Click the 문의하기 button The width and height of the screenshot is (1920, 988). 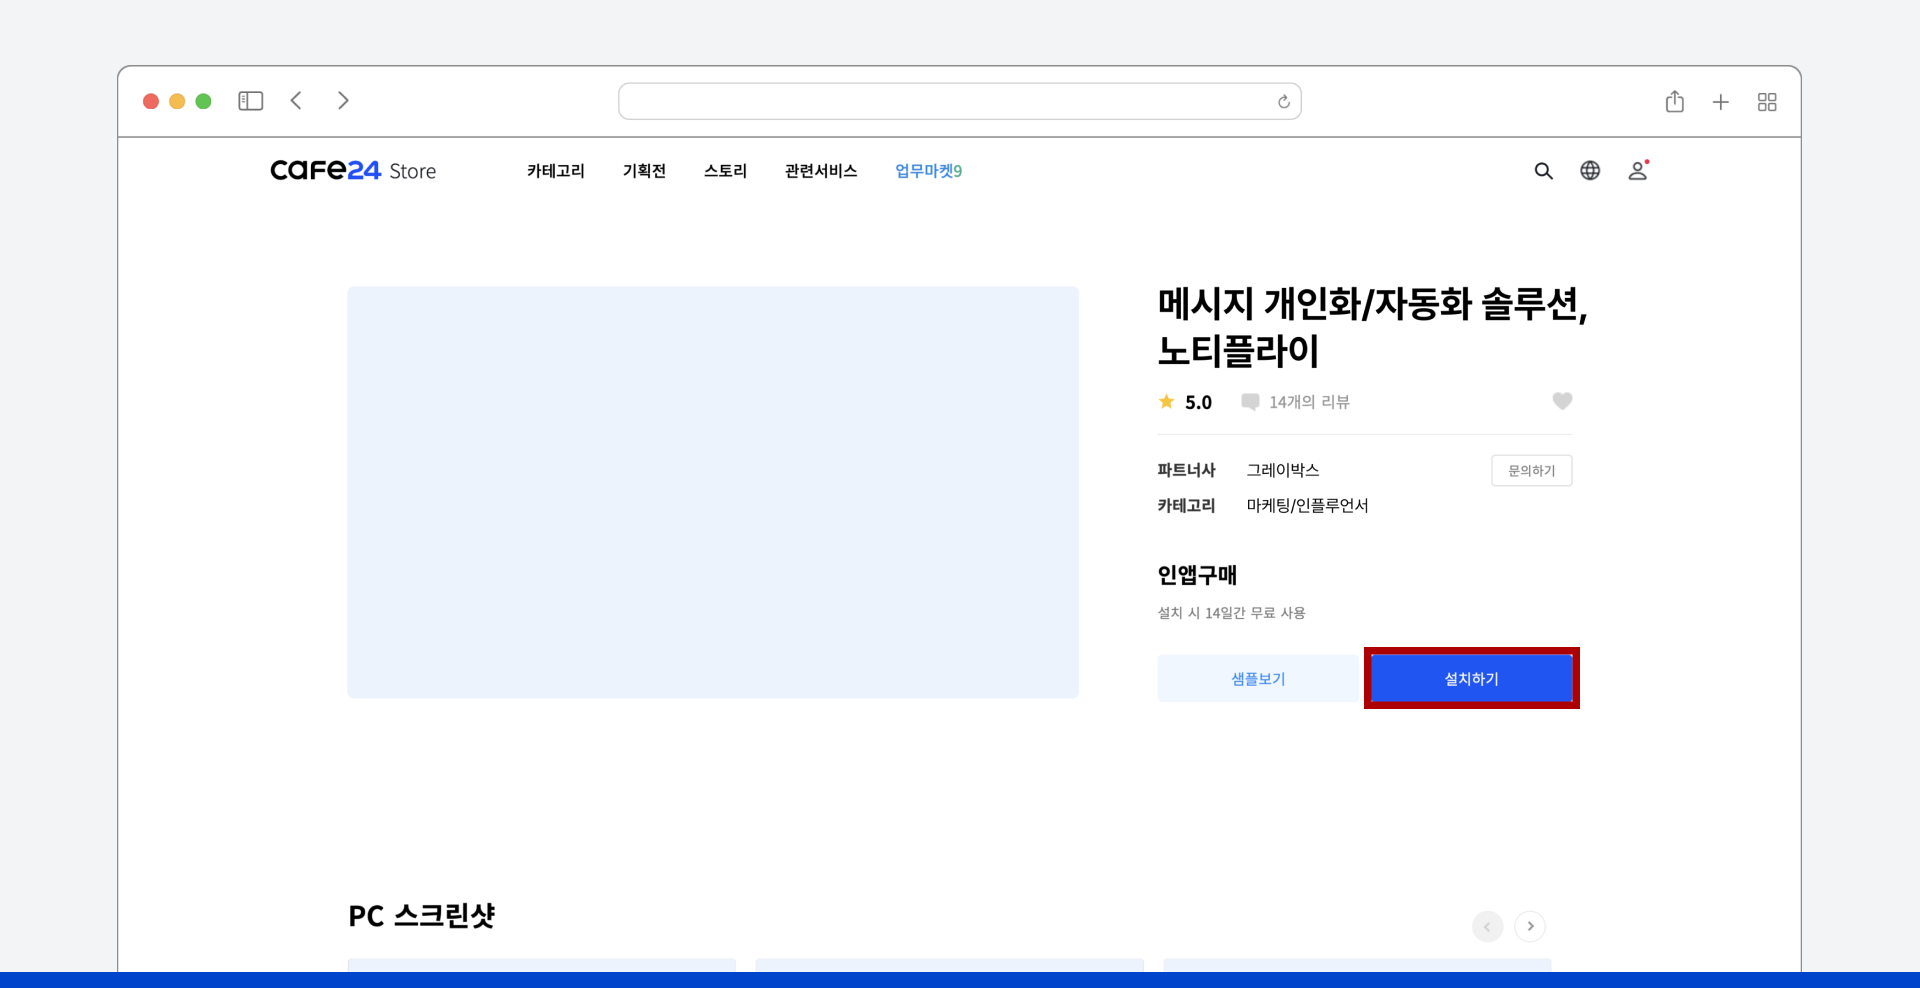coord(1532,471)
